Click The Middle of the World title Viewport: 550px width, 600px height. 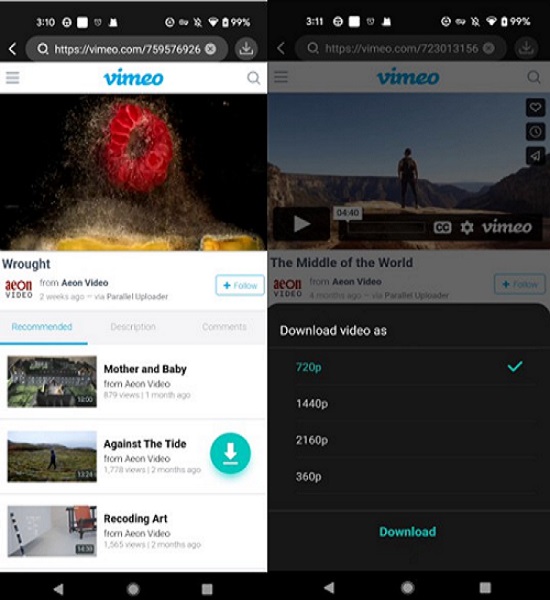tap(342, 262)
